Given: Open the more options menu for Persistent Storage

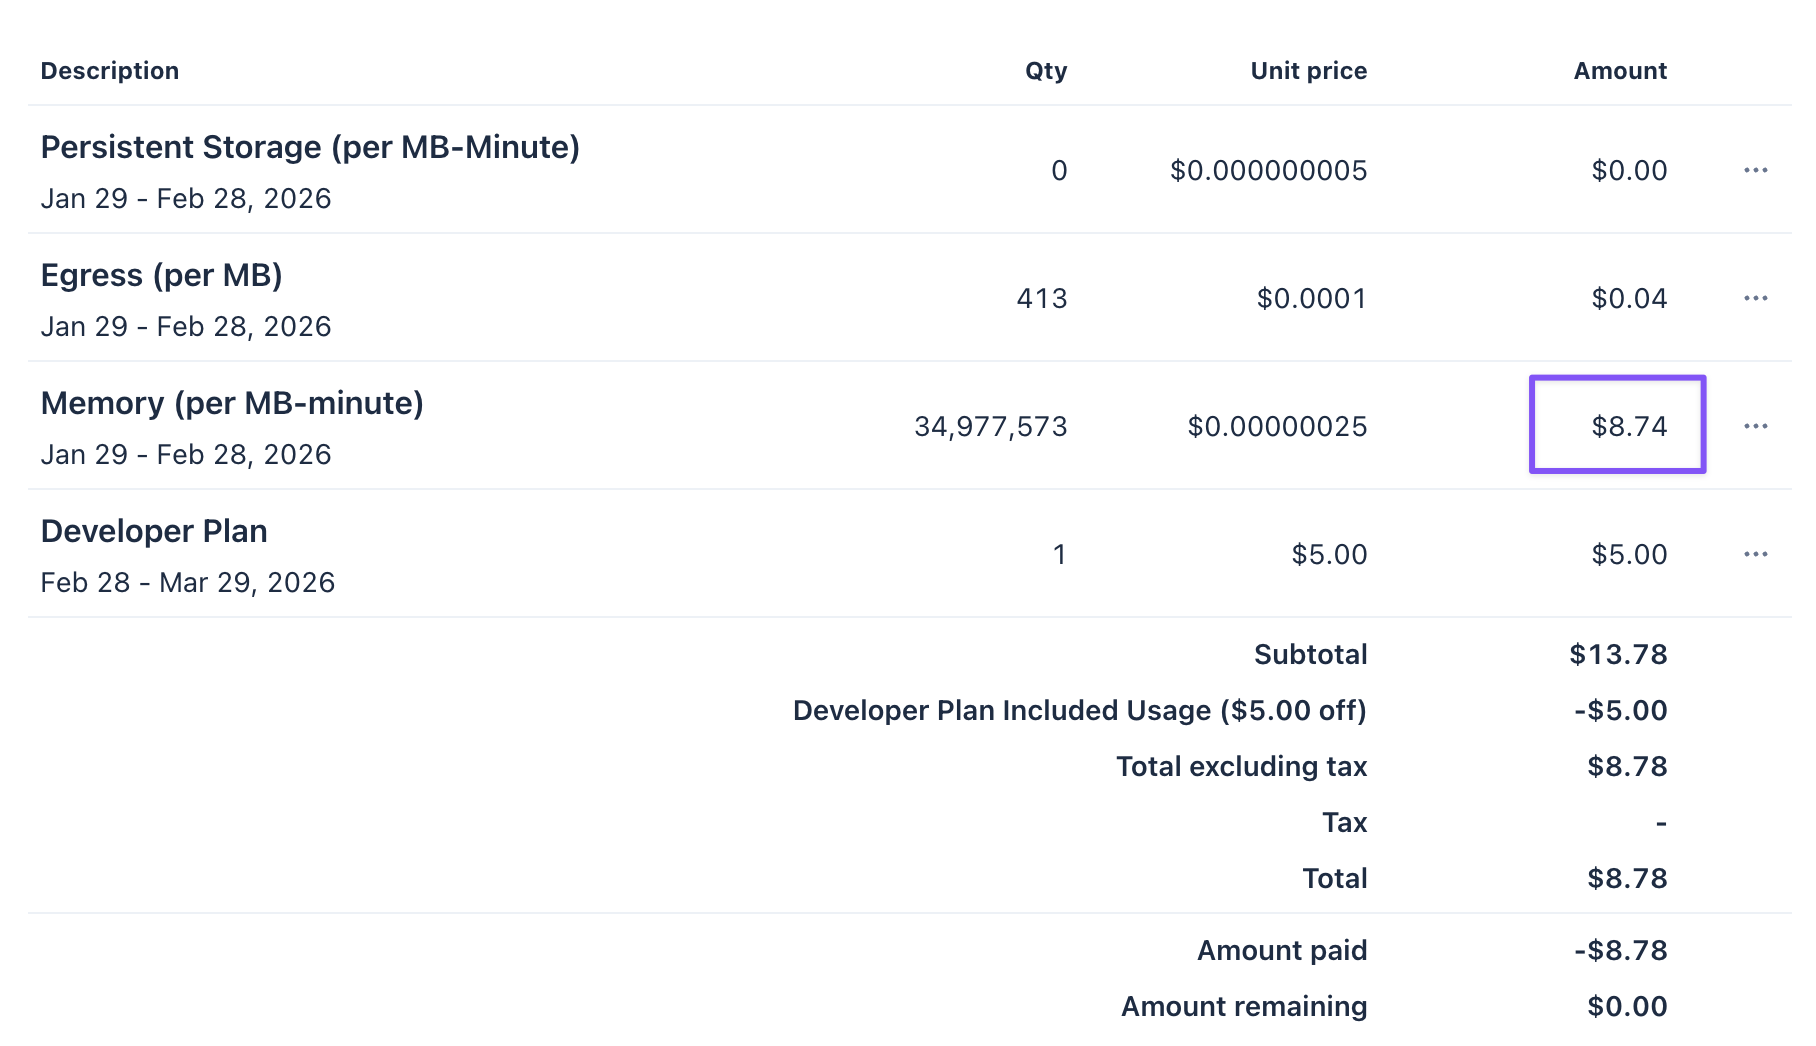Looking at the screenshot, I should click(x=1755, y=170).
